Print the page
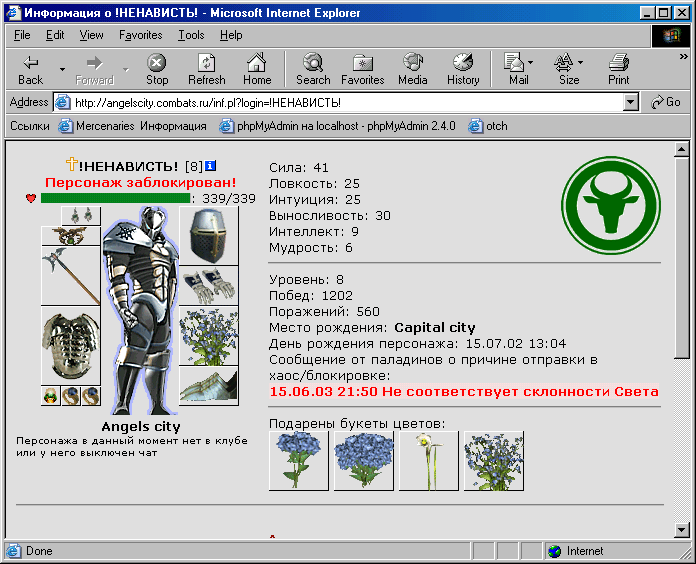 619,70
